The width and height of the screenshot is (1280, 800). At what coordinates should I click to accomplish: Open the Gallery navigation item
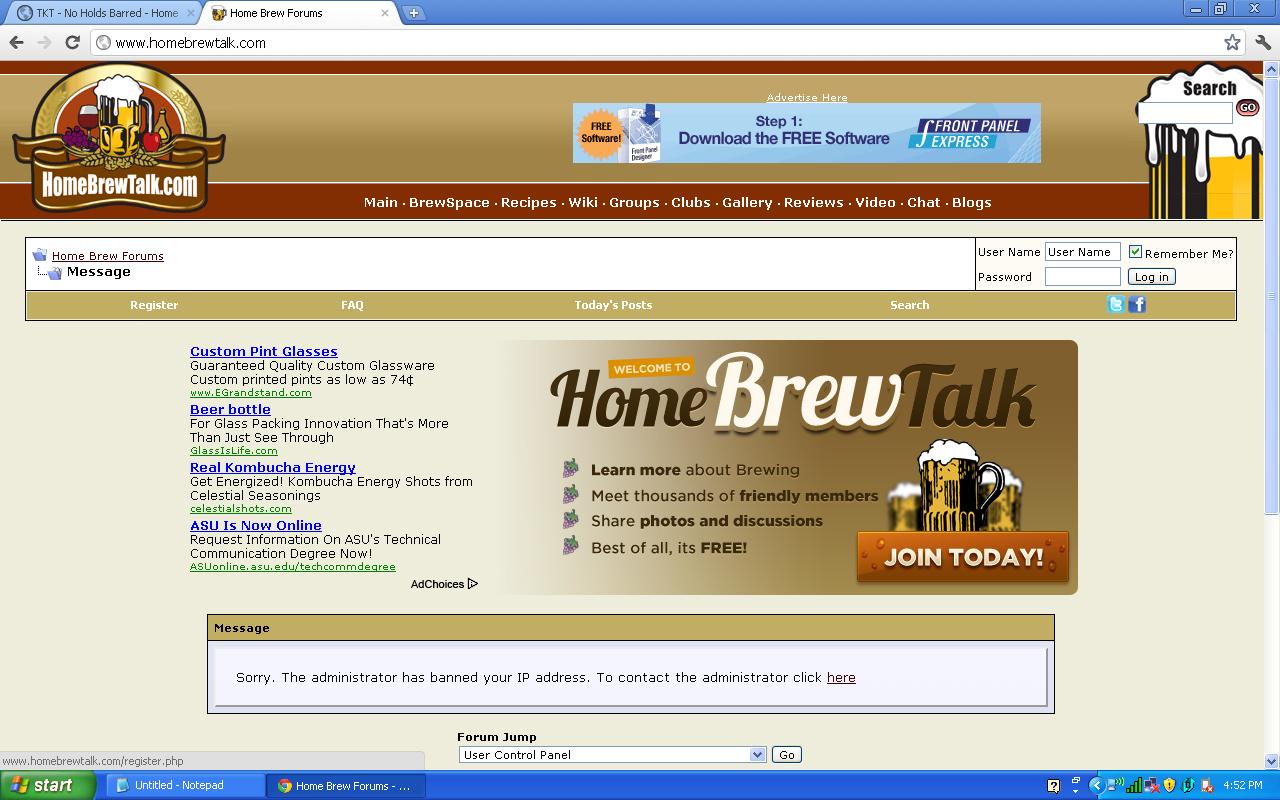click(747, 202)
